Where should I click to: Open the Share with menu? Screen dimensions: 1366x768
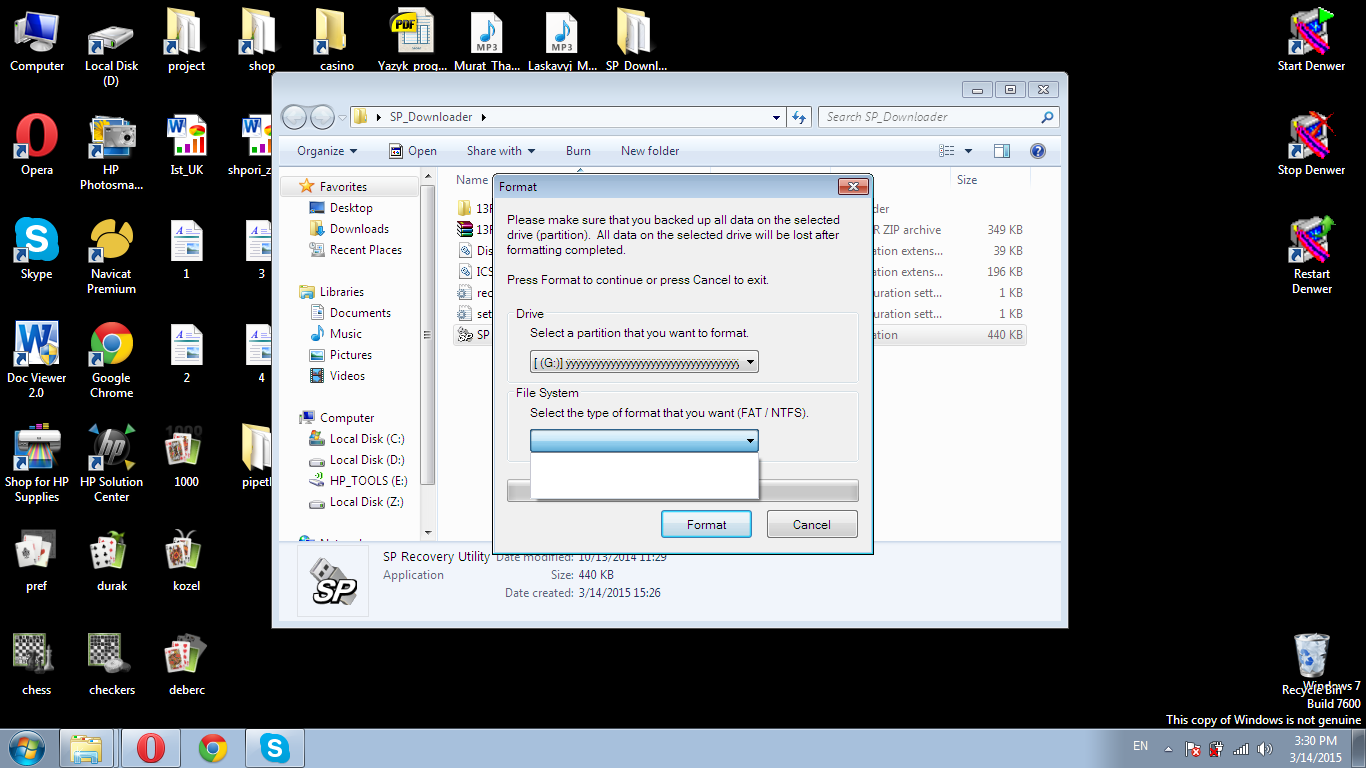click(500, 151)
